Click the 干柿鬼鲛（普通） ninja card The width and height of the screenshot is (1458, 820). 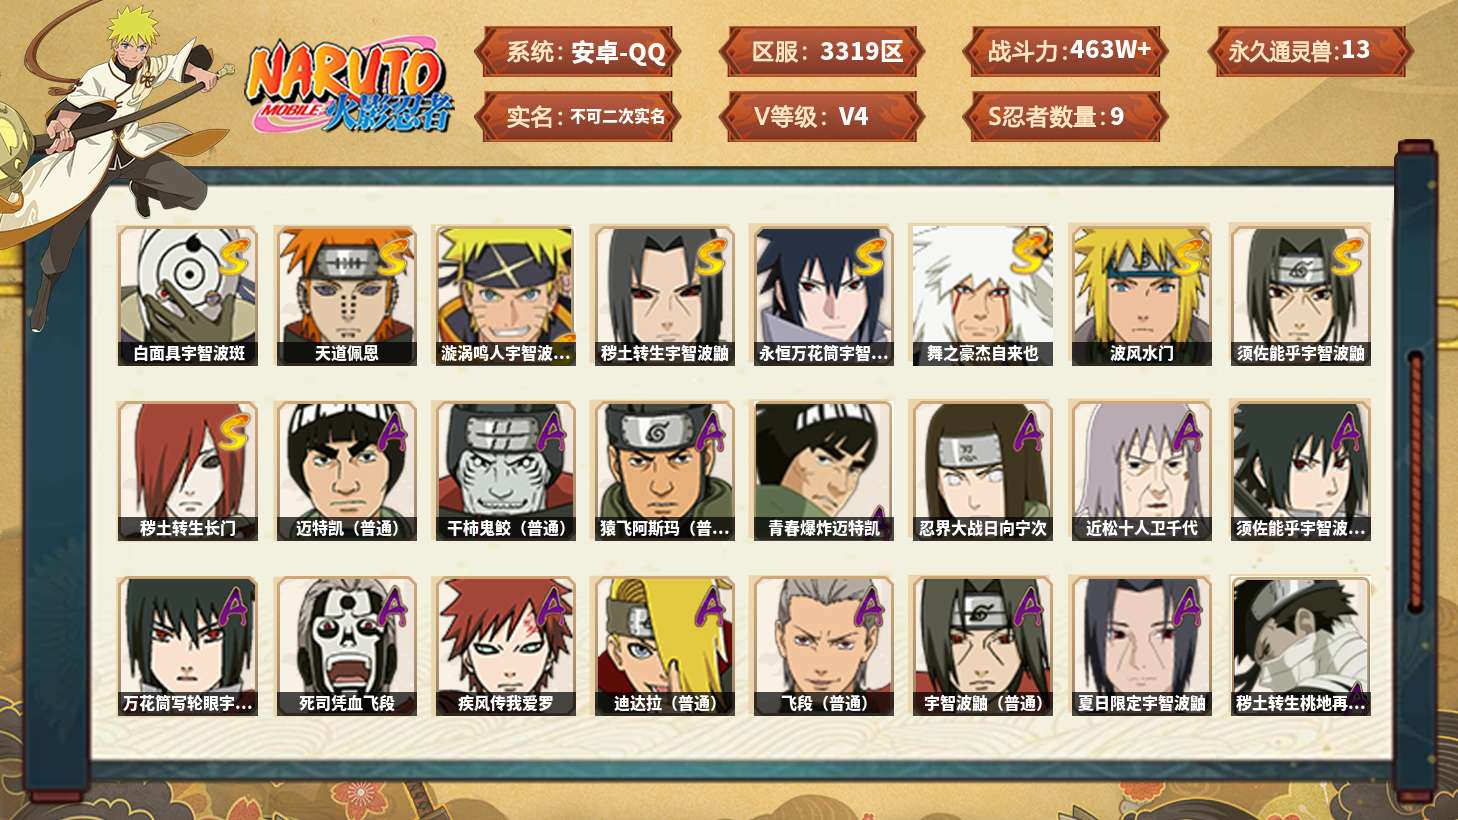(x=505, y=471)
